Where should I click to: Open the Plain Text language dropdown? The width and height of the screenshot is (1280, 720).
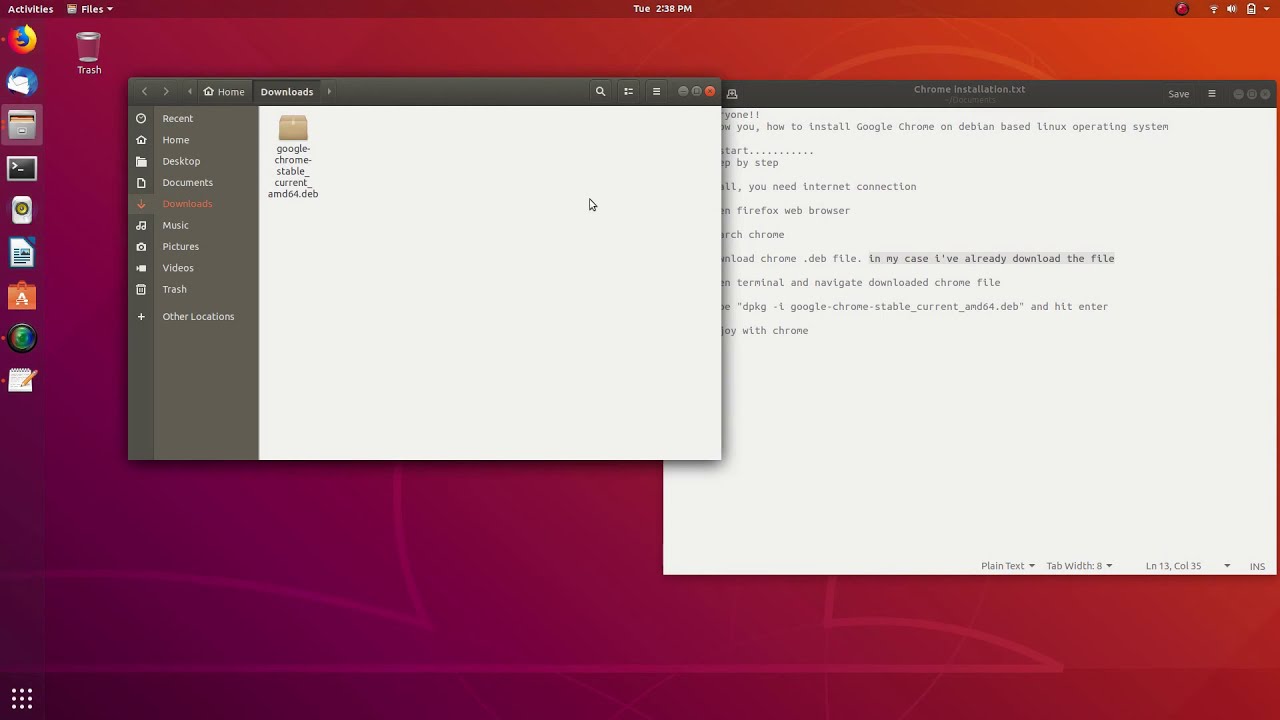pos(1008,566)
